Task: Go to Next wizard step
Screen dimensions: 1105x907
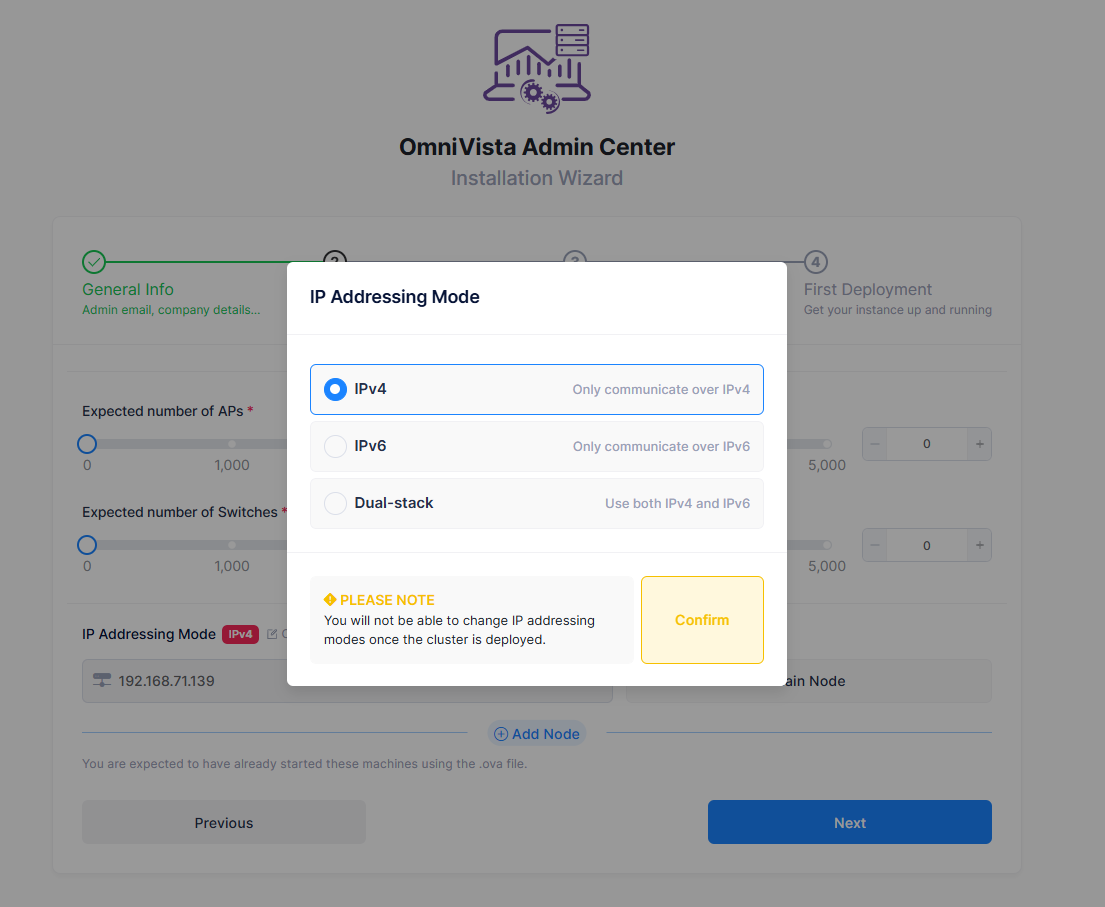Action: [849, 822]
